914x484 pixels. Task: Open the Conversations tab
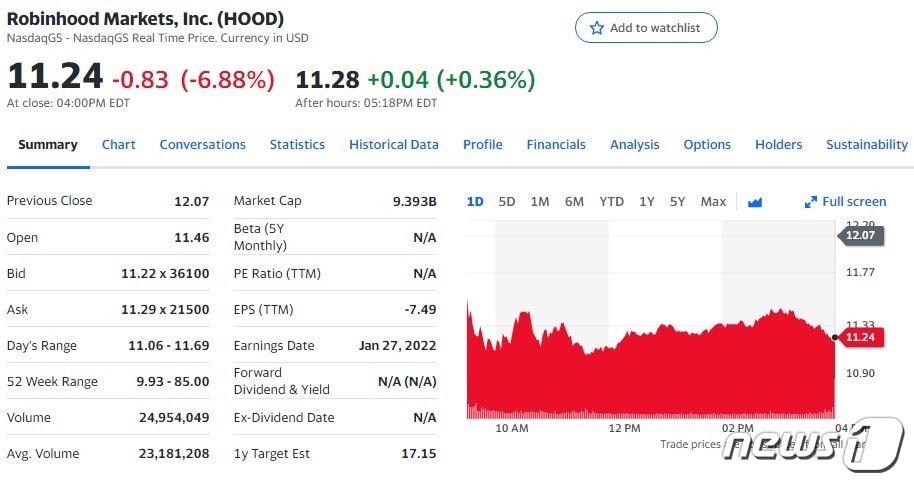point(202,144)
